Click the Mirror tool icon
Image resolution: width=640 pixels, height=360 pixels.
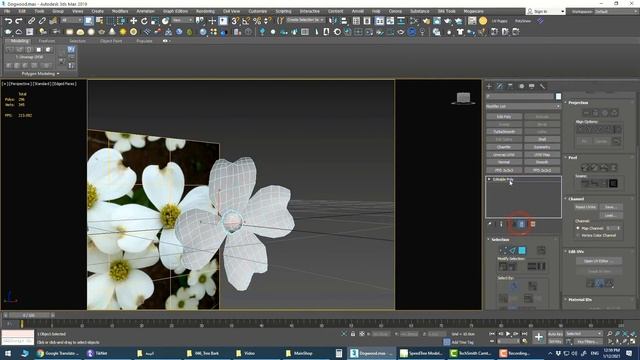pos(333,20)
